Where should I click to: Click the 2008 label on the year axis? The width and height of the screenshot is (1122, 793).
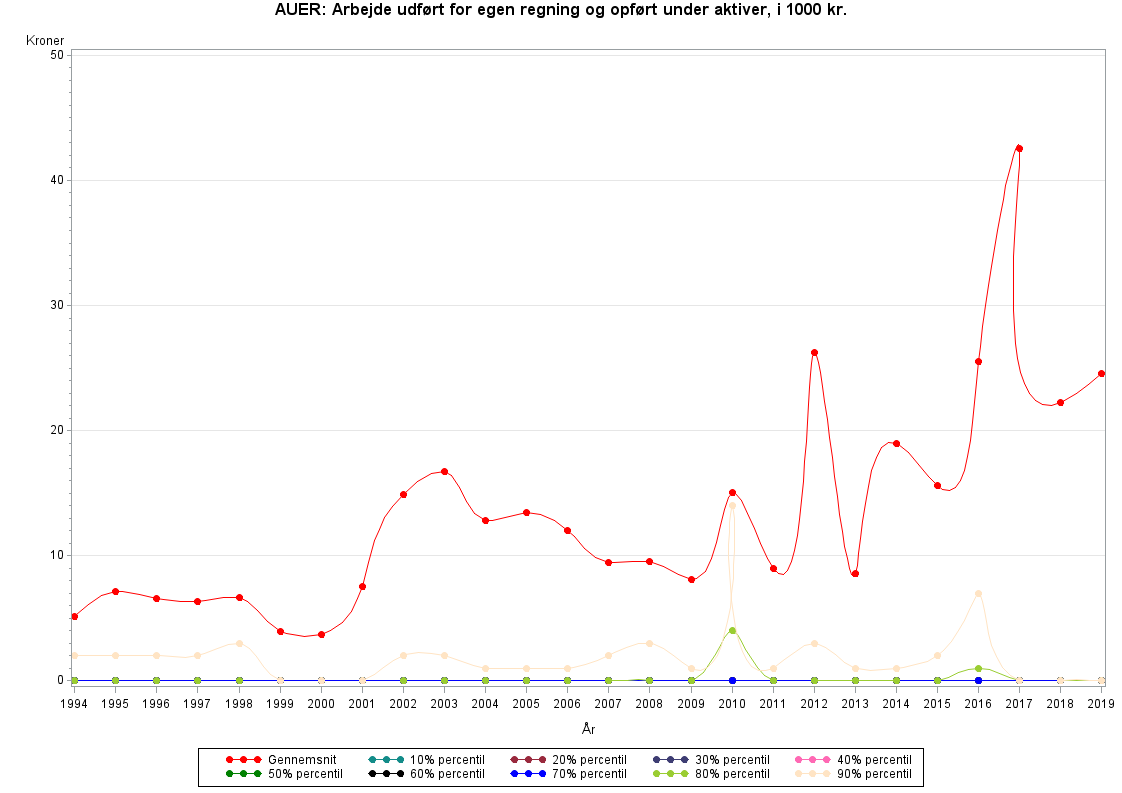649,704
